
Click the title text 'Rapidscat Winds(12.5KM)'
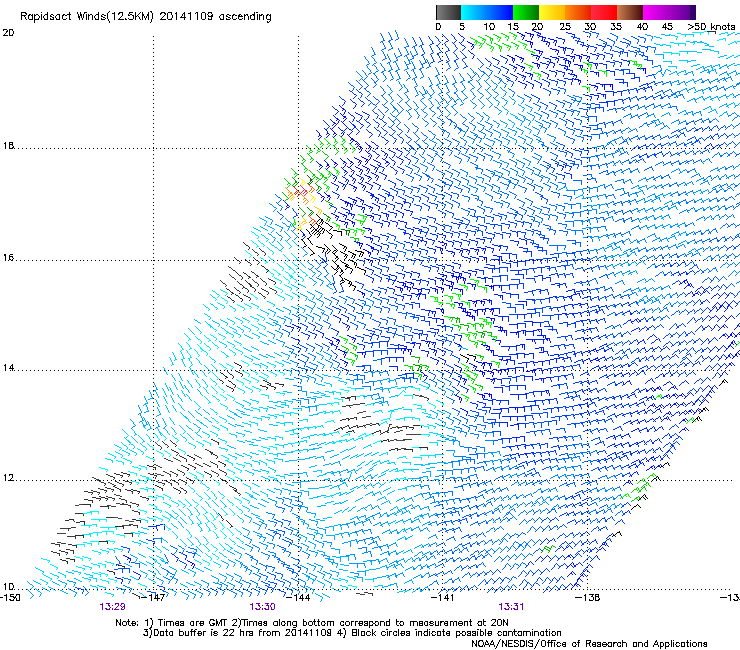point(87,17)
